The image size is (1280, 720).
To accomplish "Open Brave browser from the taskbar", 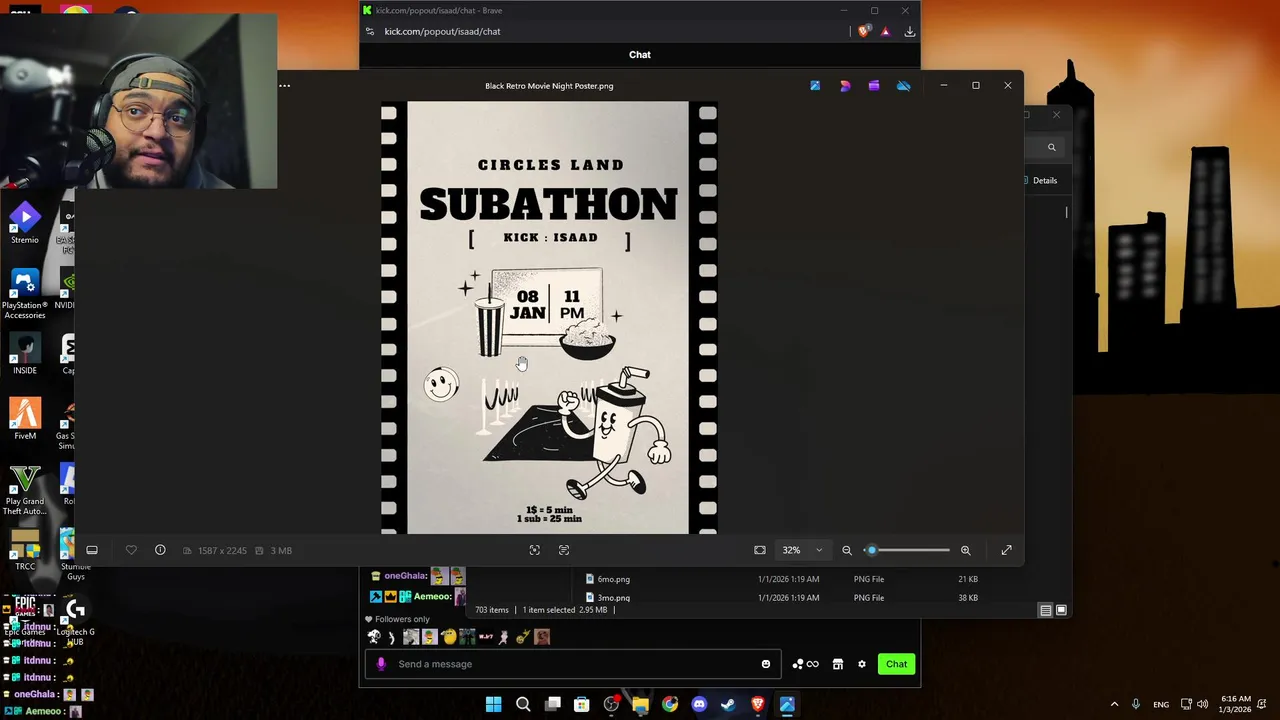I will 758,705.
